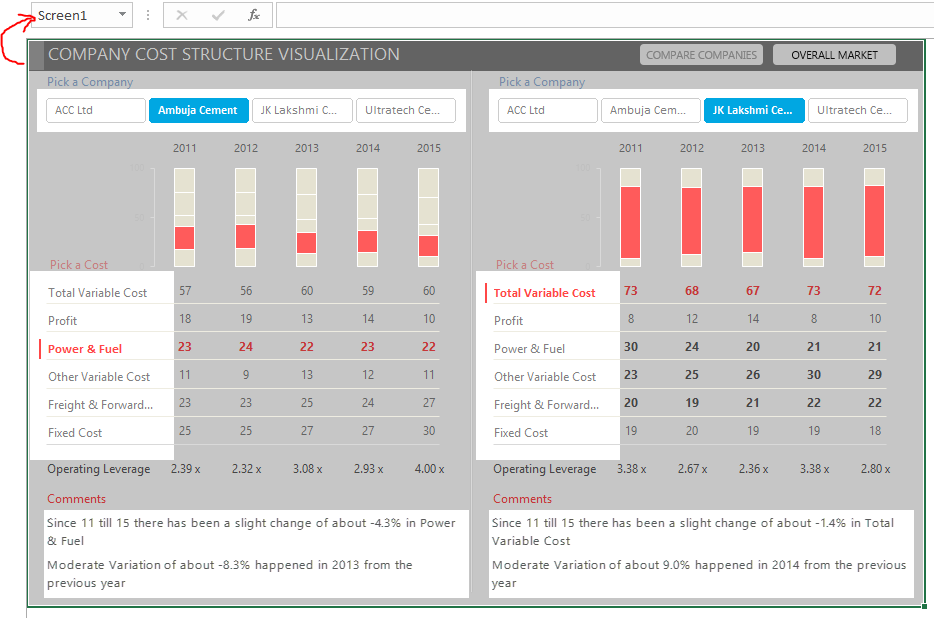Click right panel 2013 red bar segment

[x=752, y=219]
